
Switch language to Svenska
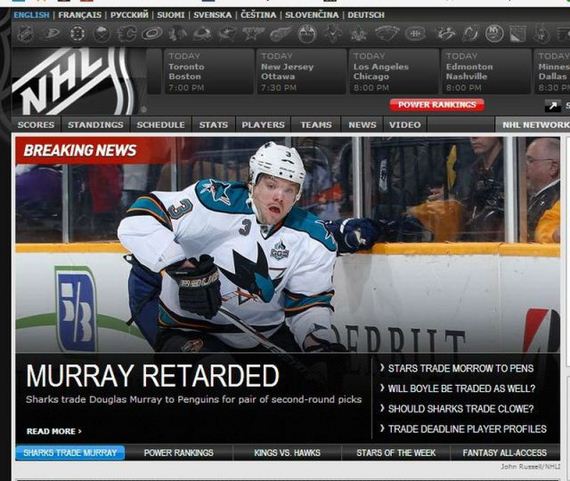pyautogui.click(x=212, y=15)
